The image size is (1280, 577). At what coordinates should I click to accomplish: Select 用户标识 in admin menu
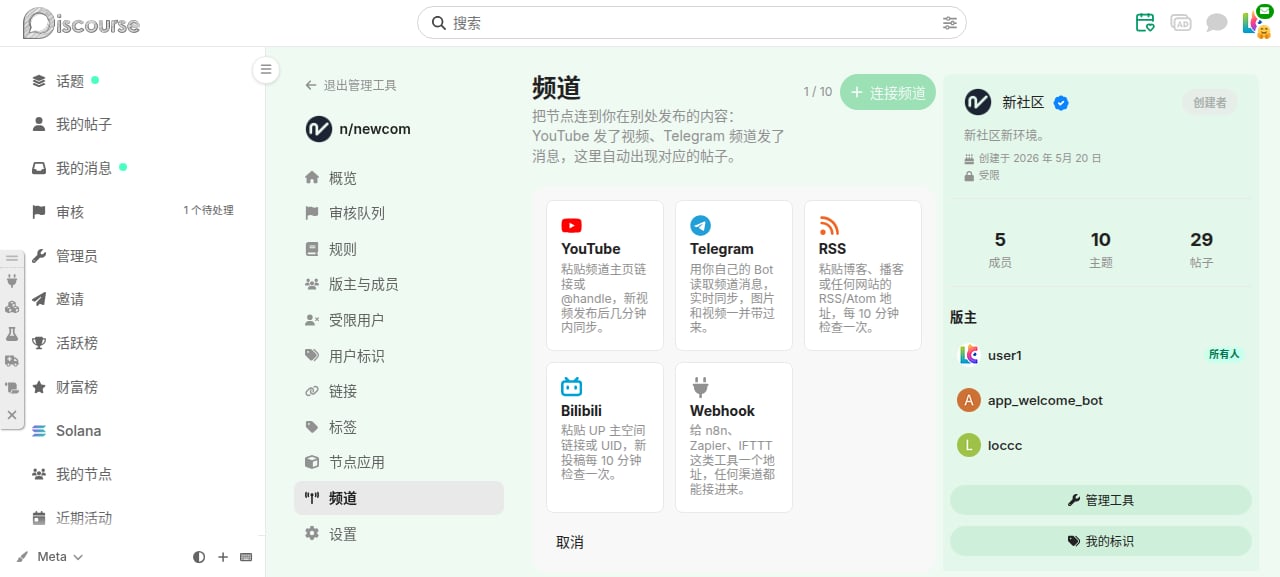tap(399, 356)
